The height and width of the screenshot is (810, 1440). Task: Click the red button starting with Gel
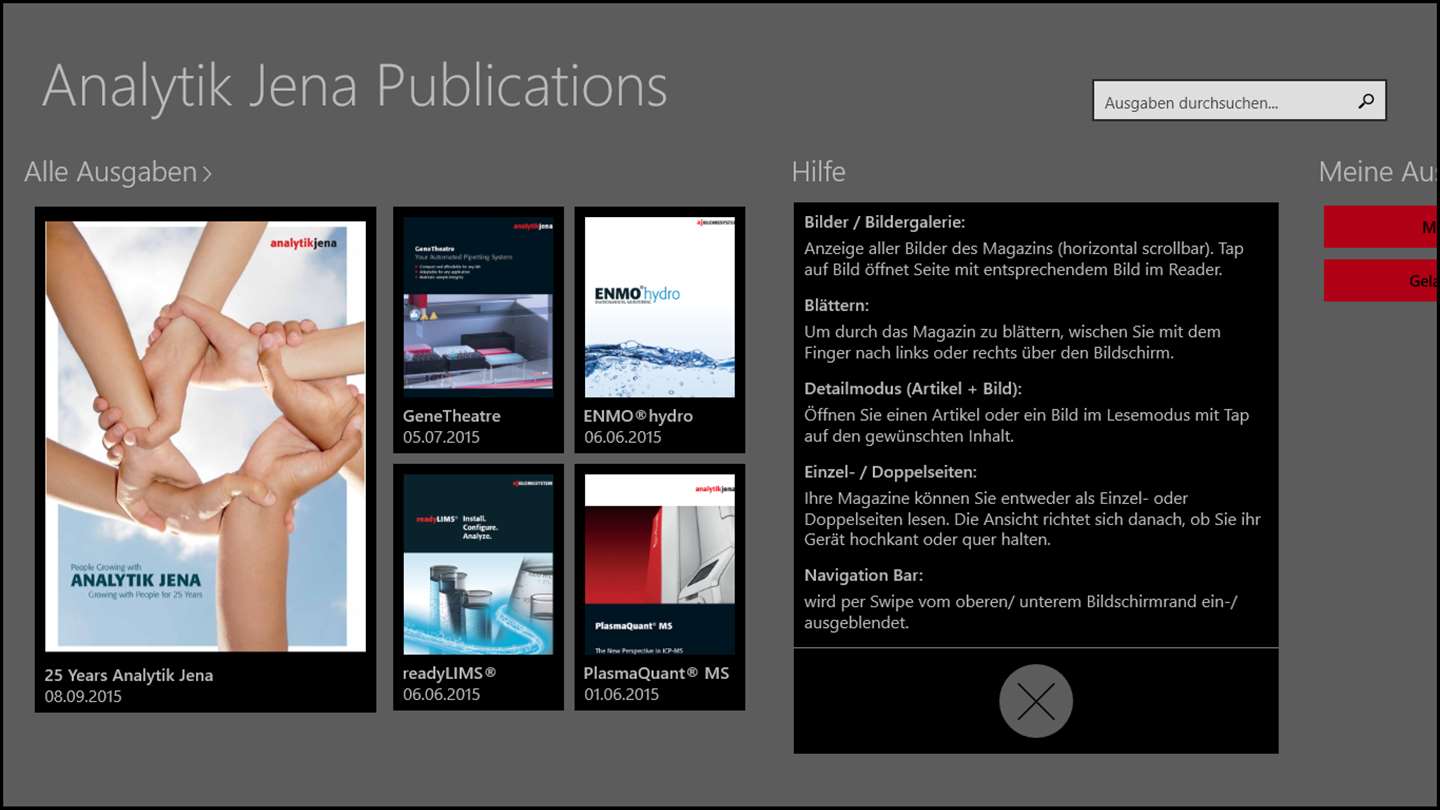1382,280
